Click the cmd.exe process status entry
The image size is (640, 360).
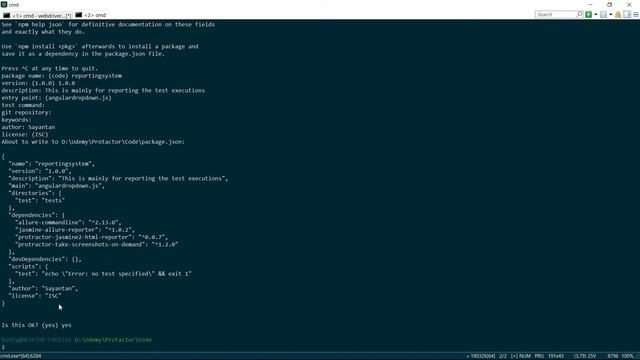(x=21, y=356)
